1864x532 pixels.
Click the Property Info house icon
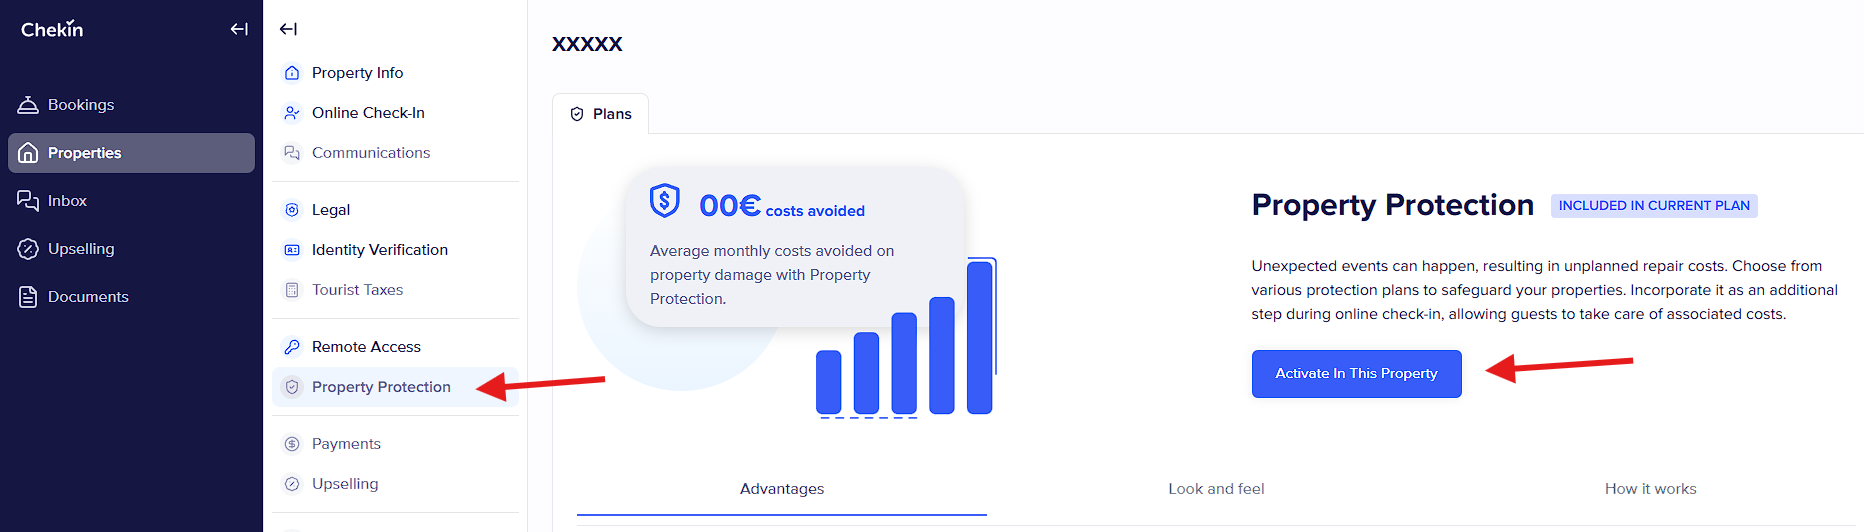292,73
